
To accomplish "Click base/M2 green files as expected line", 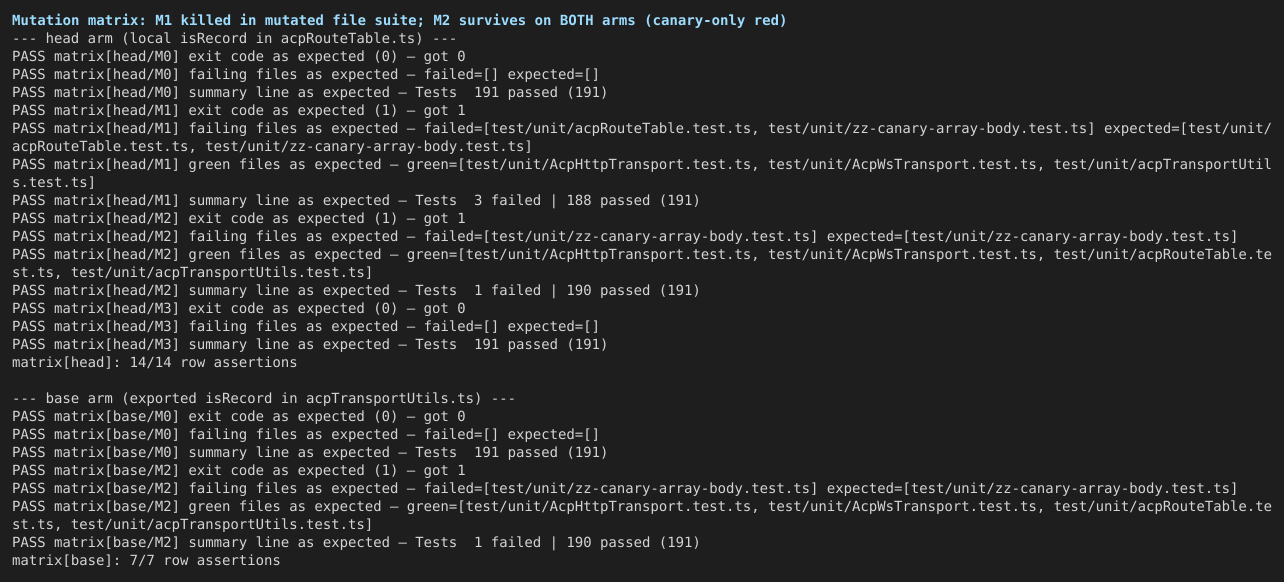I will [642, 516].
